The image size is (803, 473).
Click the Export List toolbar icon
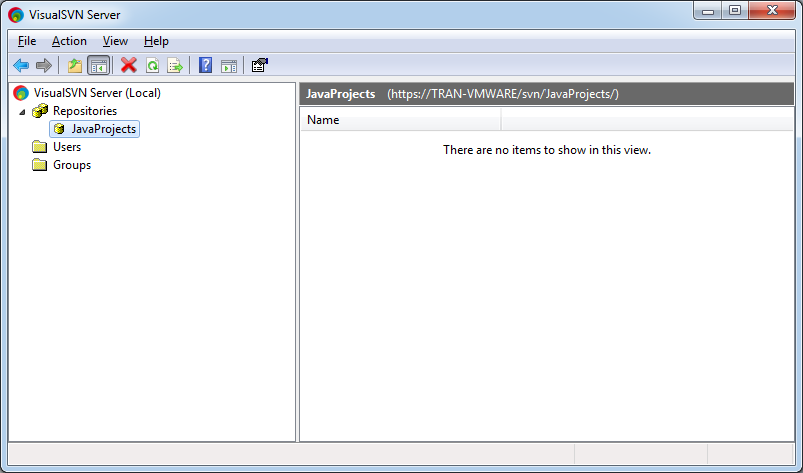tap(175, 66)
